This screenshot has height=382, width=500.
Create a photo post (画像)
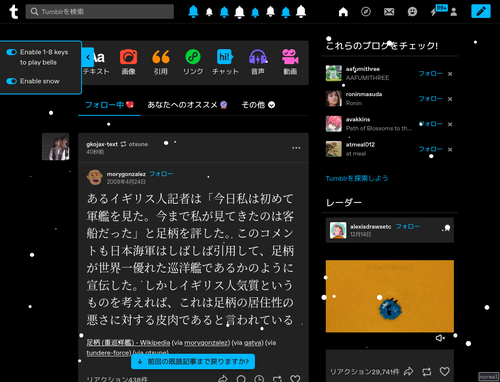128,62
